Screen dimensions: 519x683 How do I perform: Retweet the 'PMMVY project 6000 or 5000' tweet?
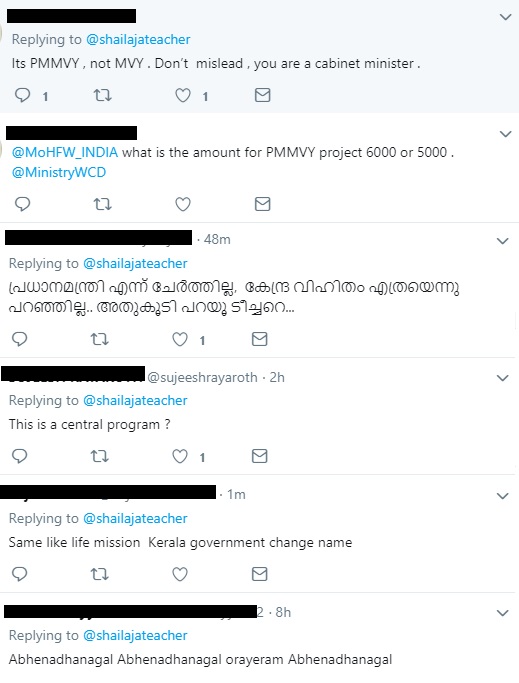103,204
